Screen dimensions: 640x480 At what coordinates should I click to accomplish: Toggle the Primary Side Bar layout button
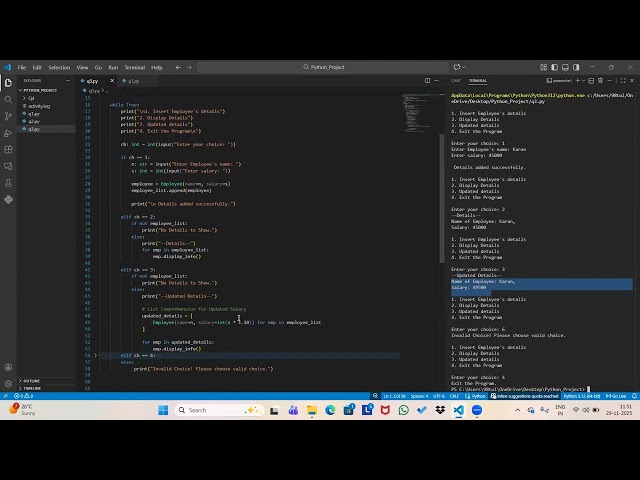(554, 67)
